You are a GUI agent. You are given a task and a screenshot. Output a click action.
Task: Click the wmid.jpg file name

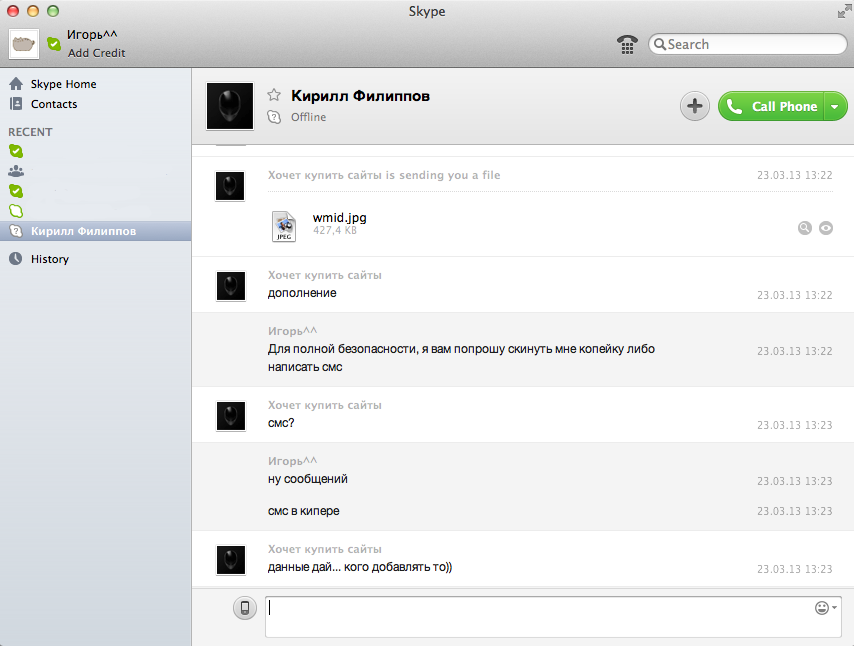339,218
